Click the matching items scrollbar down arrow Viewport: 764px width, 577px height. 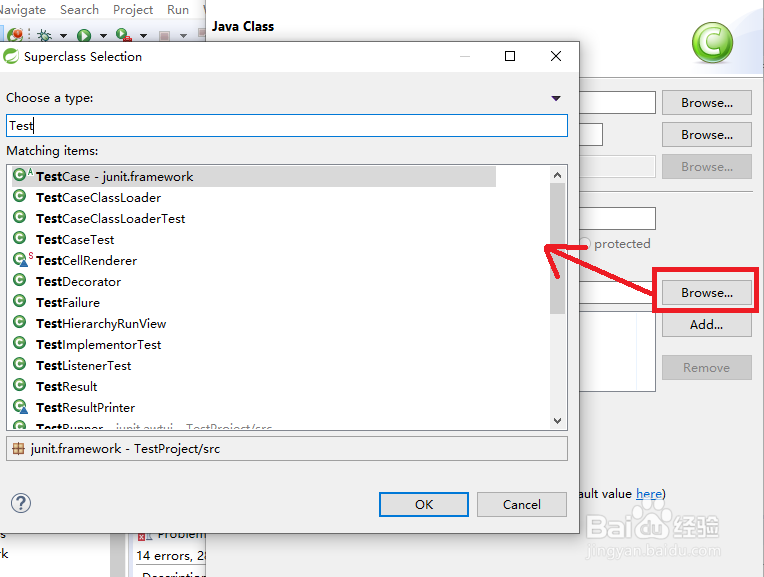tap(558, 421)
